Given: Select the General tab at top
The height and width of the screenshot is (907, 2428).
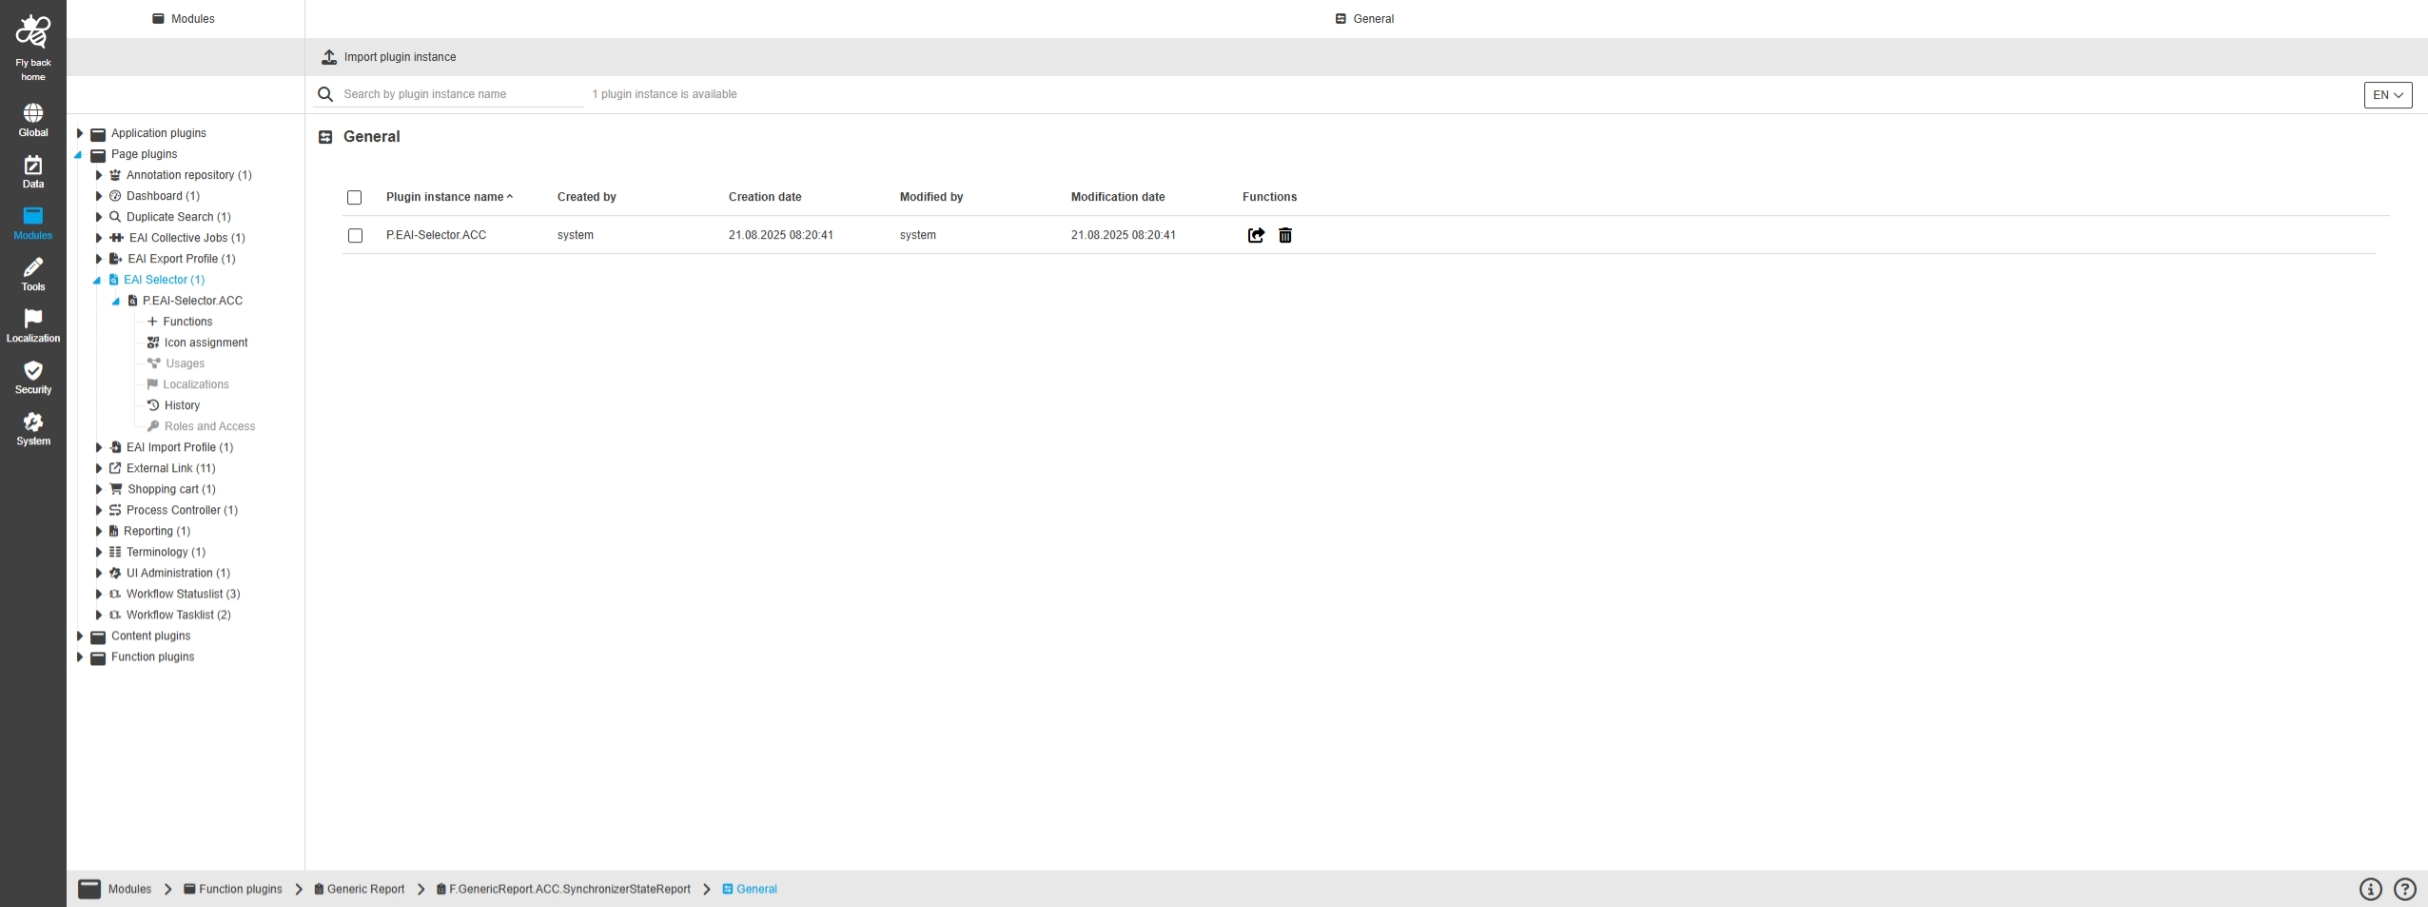Looking at the screenshot, I should [x=1365, y=19].
